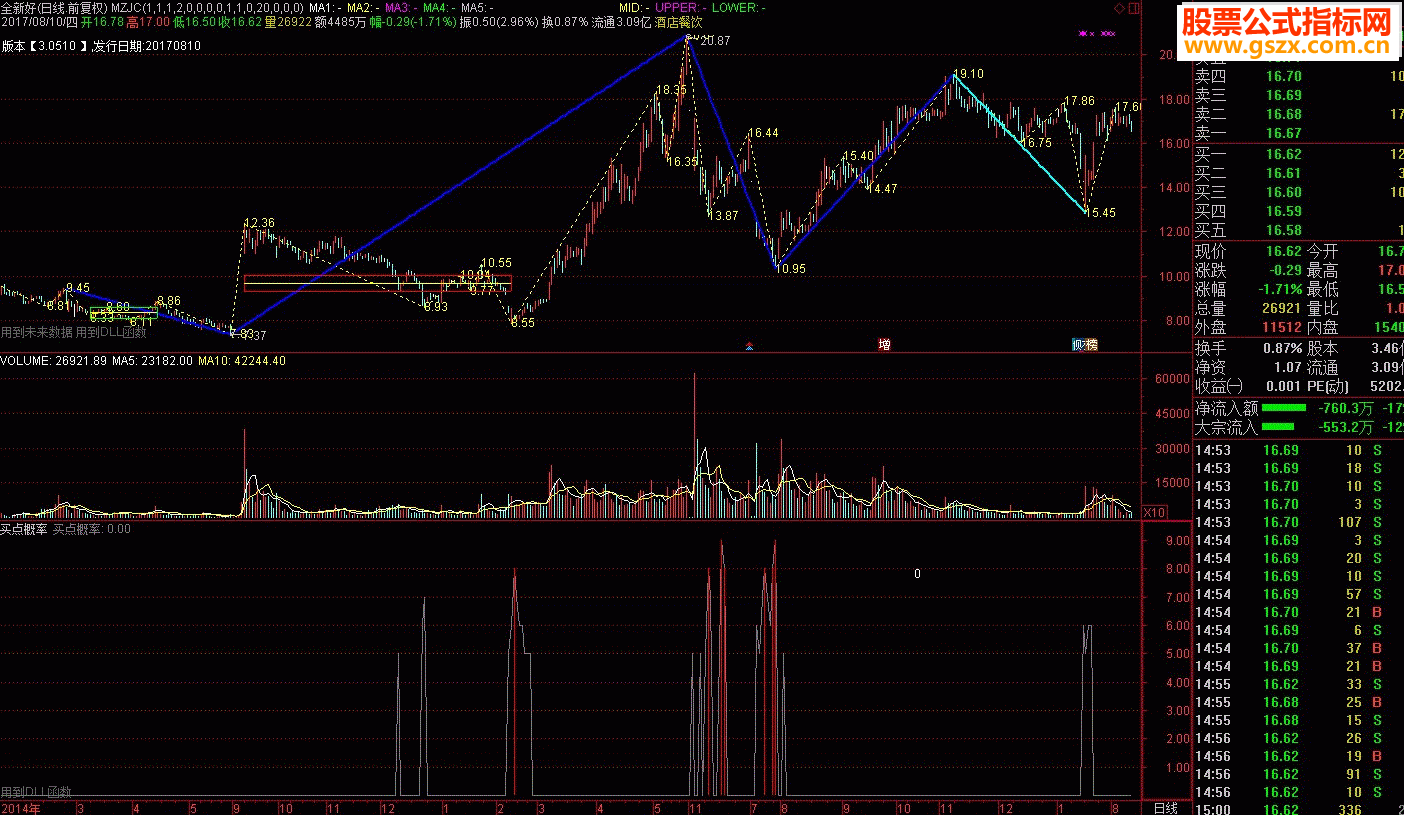This screenshot has width=1404, height=815.
Task: Select the 15:00 16.62 336 trade row
Action: [x=1298, y=807]
